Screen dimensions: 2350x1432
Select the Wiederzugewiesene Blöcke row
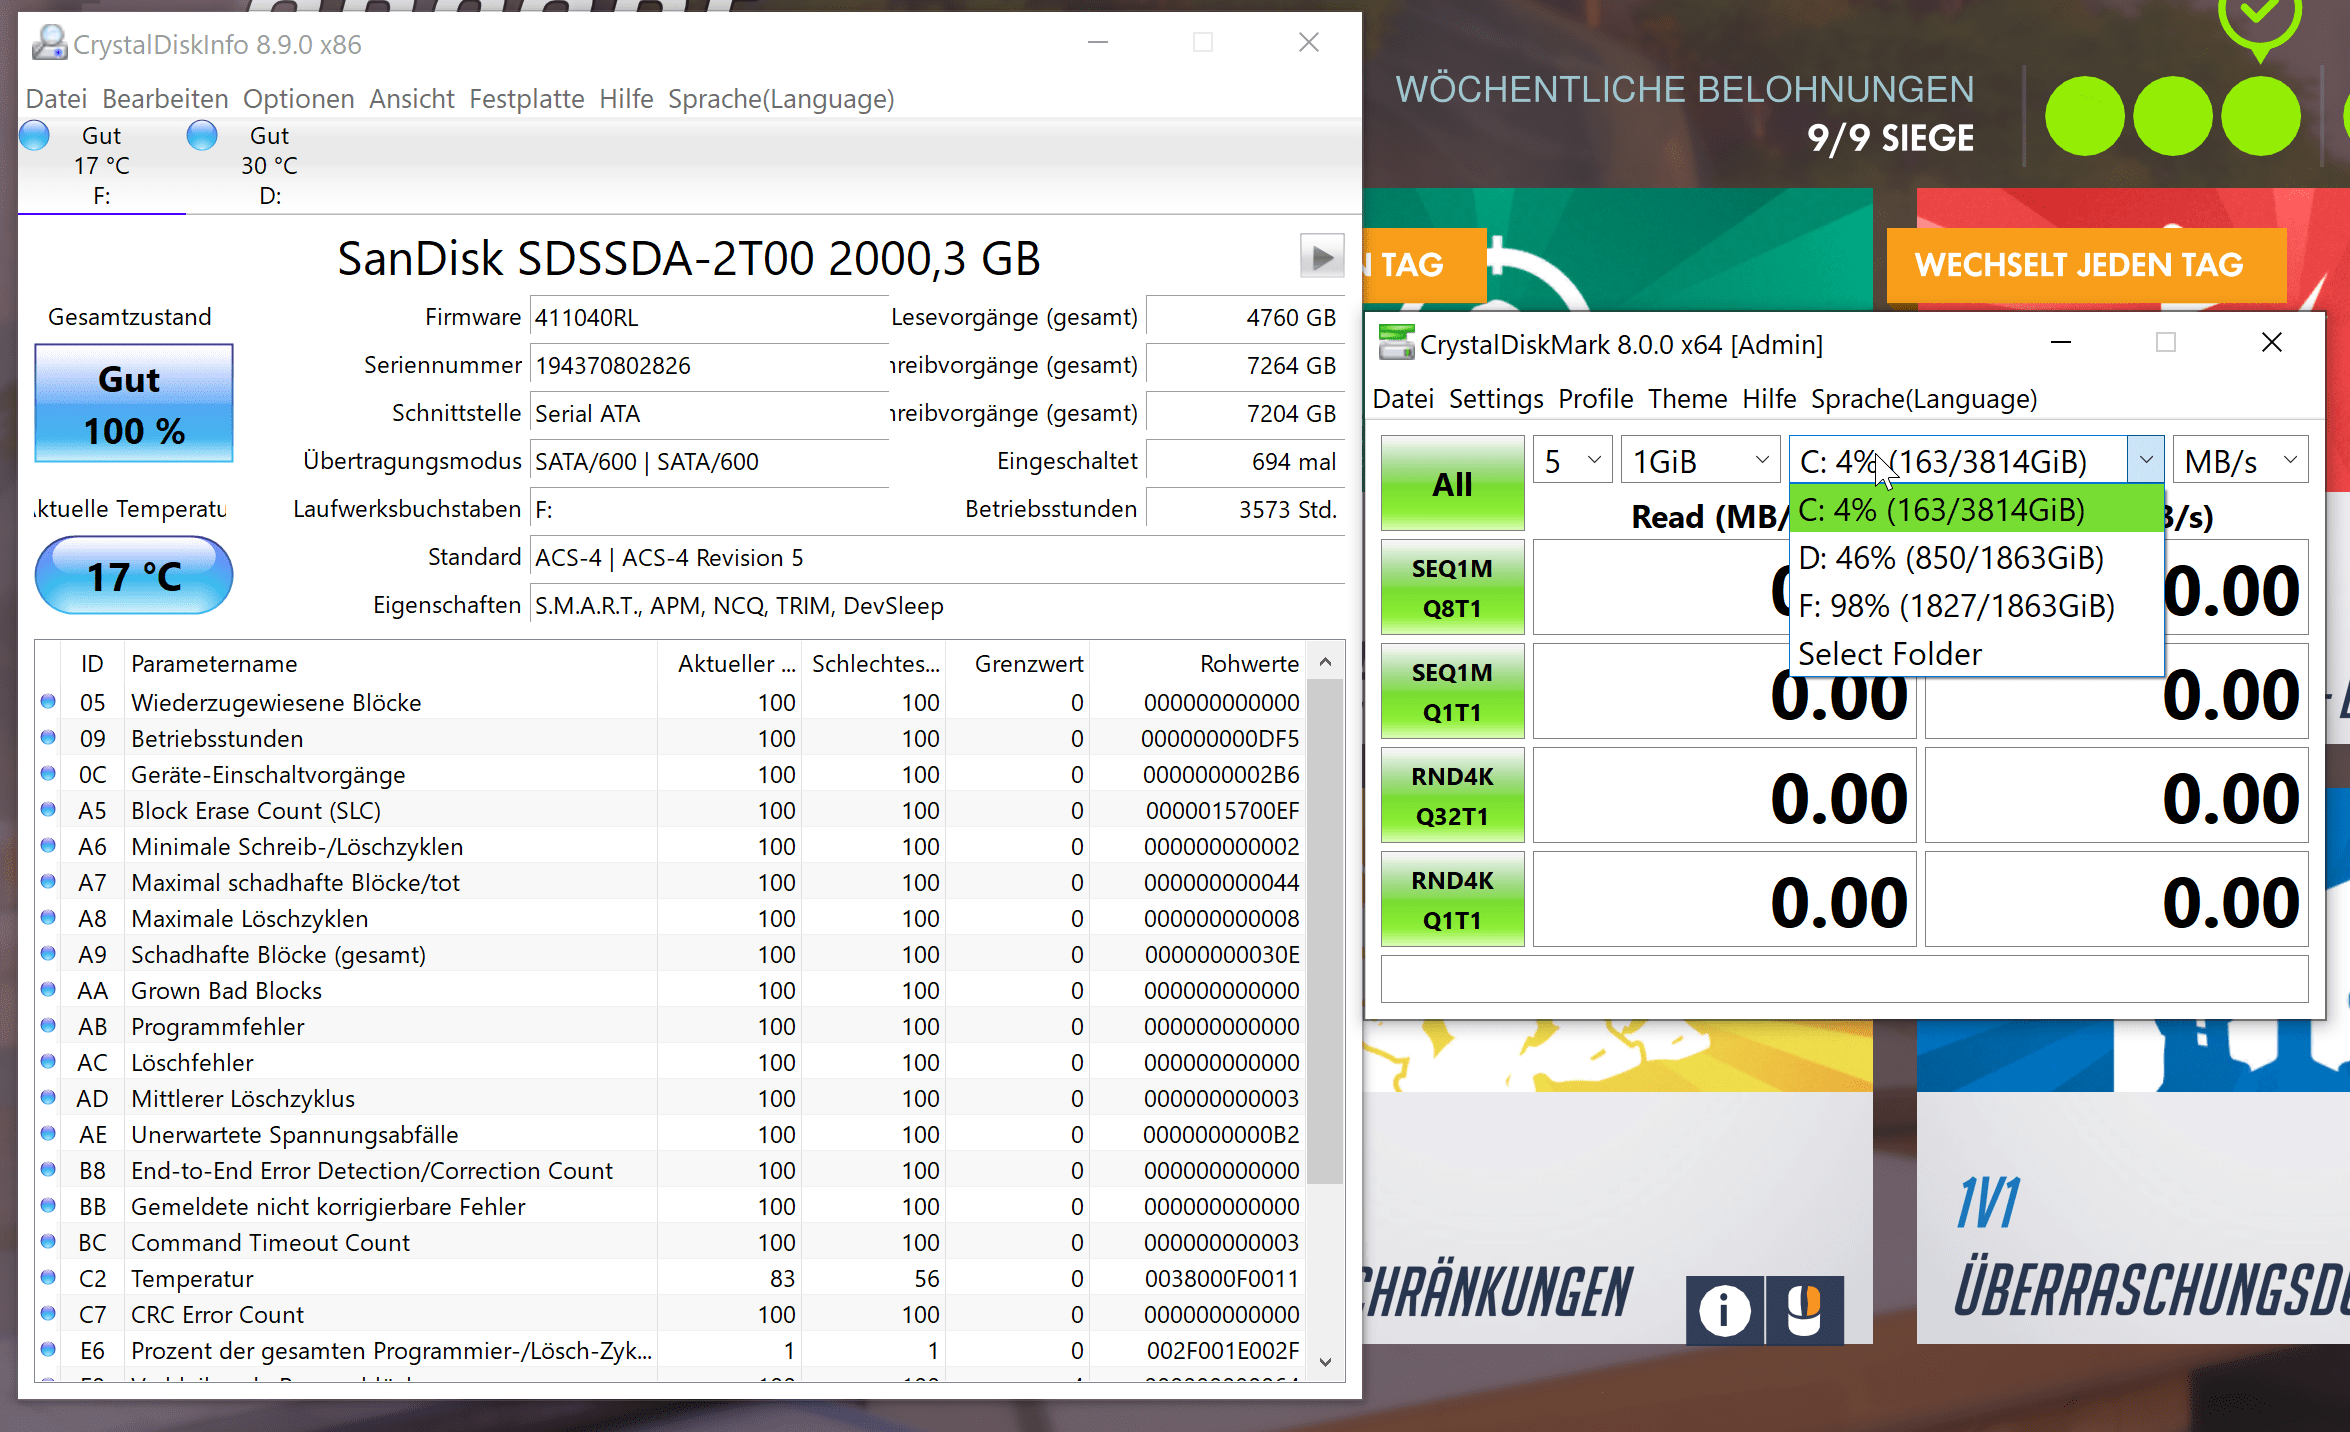(x=672, y=703)
